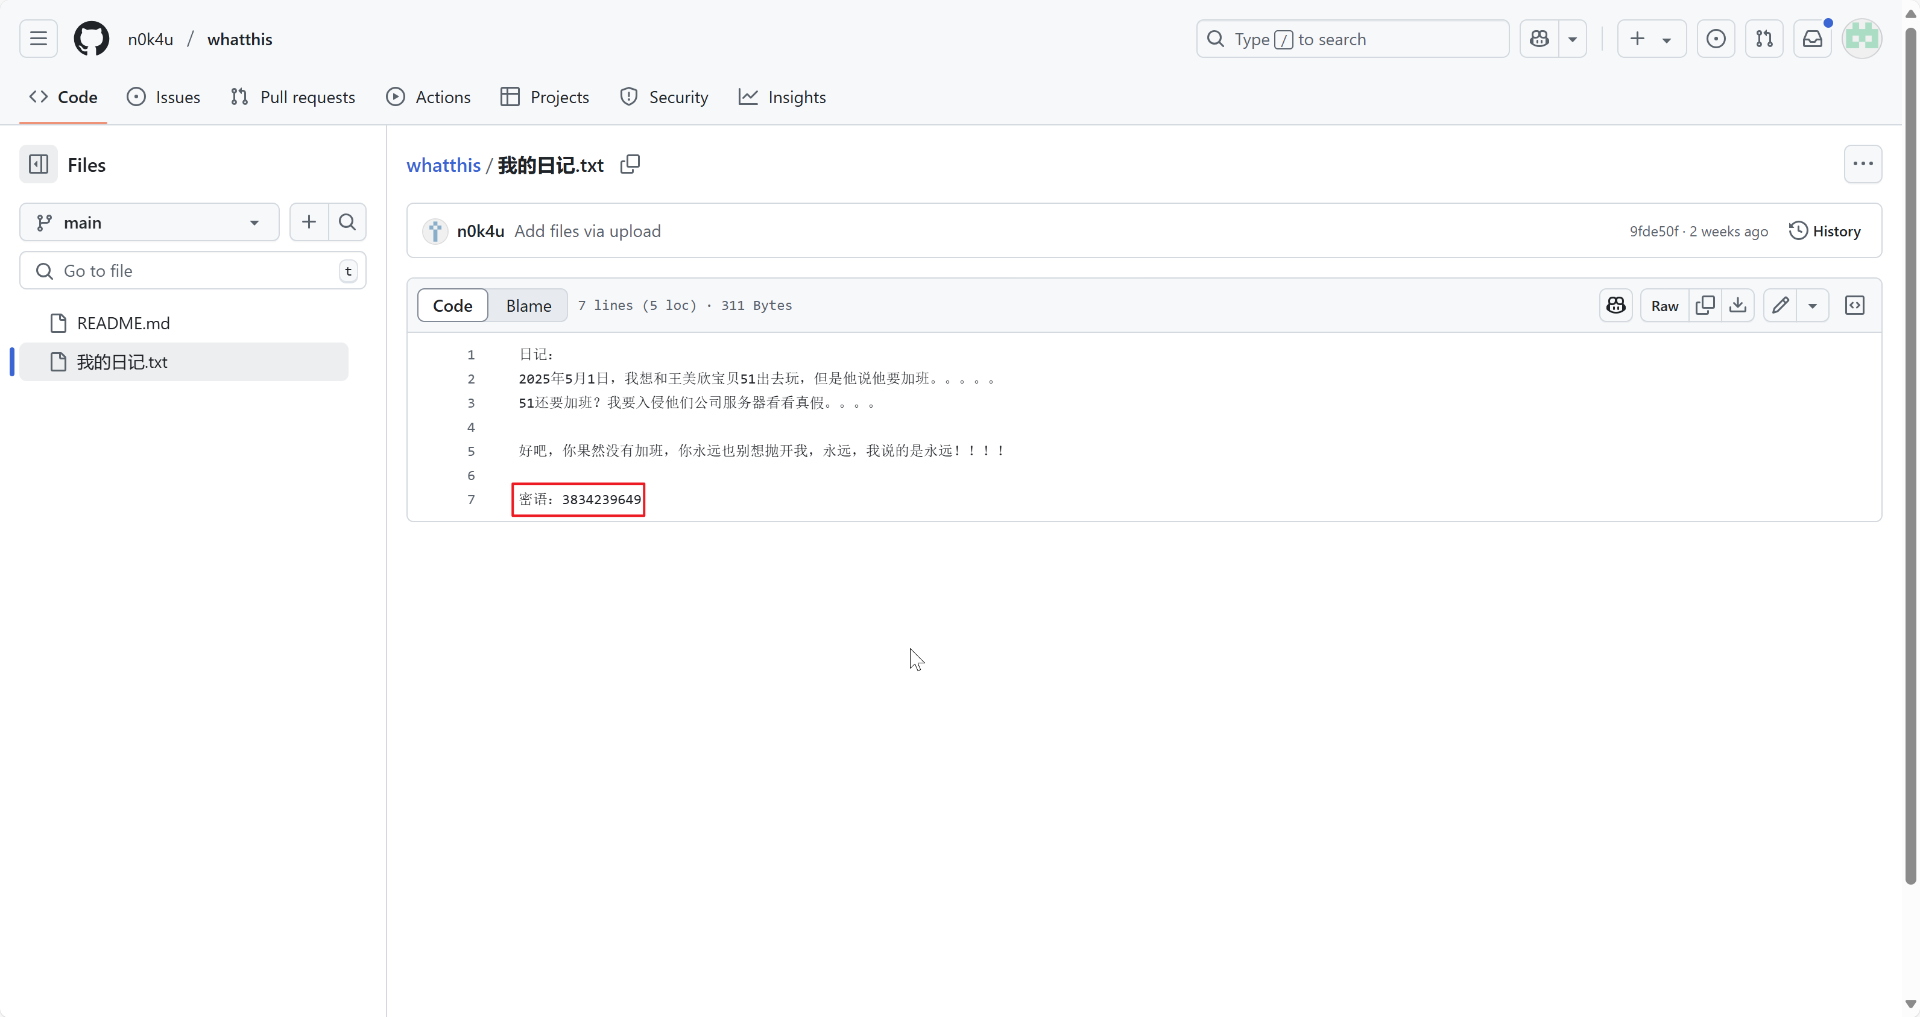
Task: Select the Code view toggle
Action: point(453,305)
